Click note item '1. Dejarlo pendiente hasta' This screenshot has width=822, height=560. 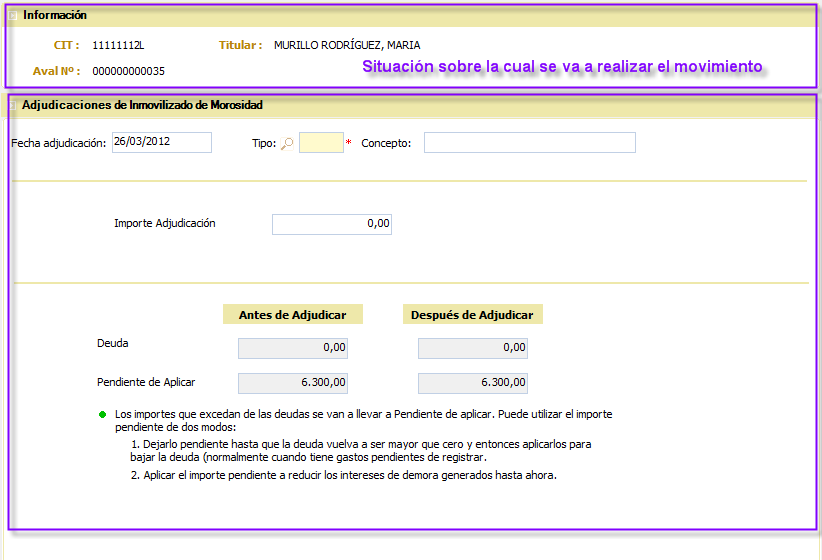coord(361,450)
